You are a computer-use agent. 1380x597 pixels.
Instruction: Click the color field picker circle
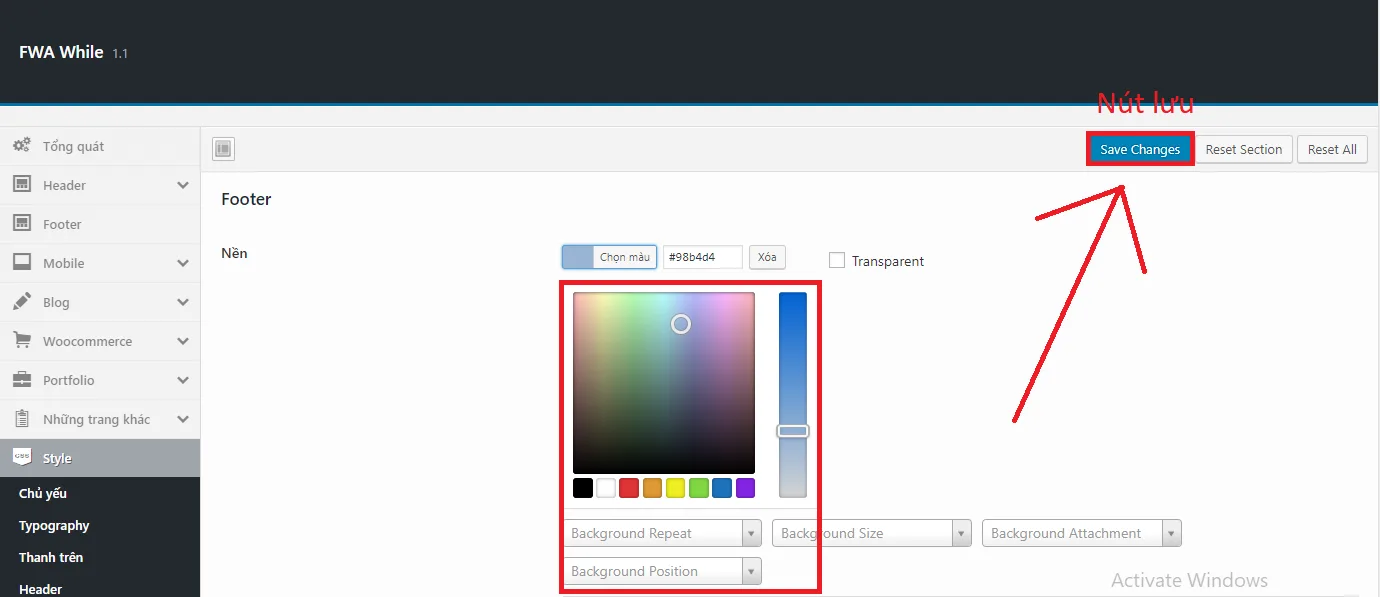681,324
